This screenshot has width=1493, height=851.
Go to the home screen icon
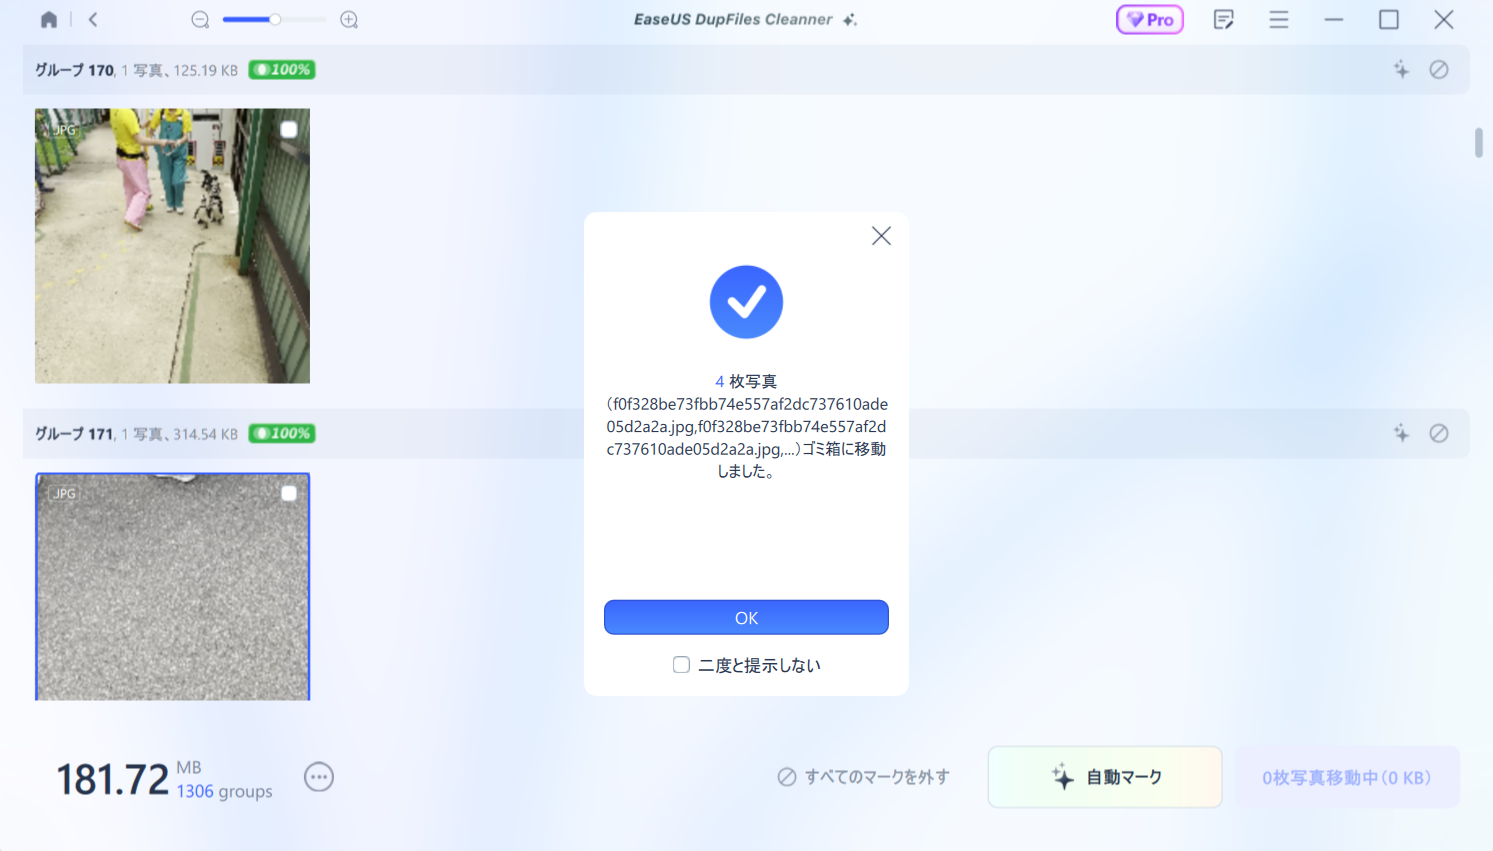(x=48, y=19)
